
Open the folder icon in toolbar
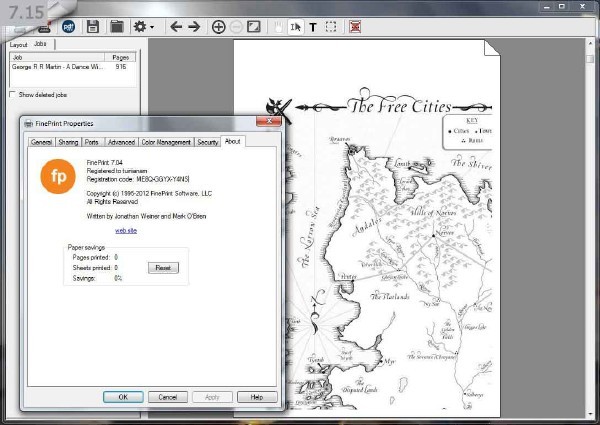pyautogui.click(x=117, y=27)
